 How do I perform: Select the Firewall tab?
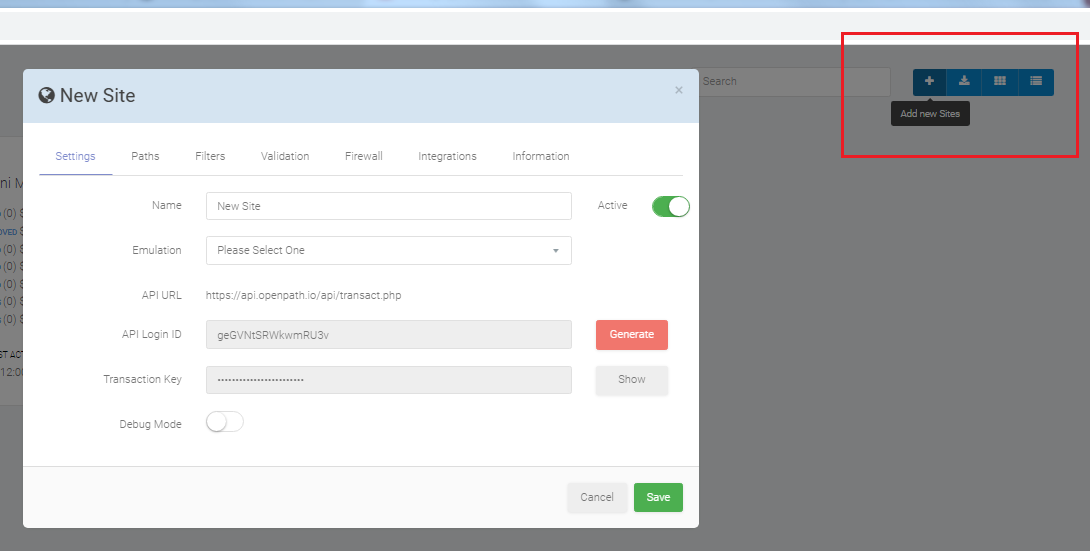(364, 156)
